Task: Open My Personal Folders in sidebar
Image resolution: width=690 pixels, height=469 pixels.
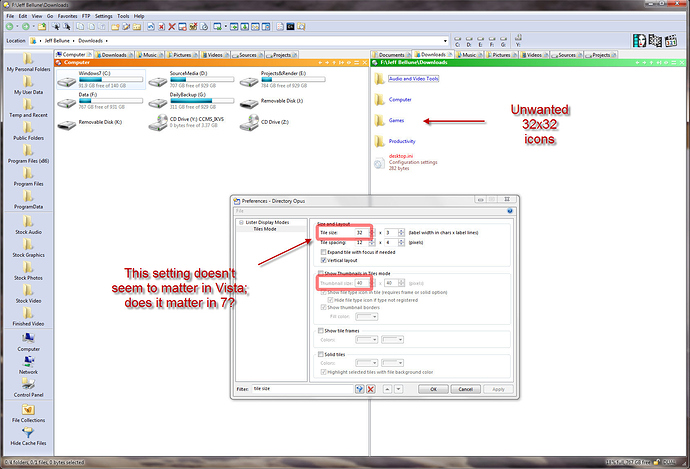Action: pos(28,62)
